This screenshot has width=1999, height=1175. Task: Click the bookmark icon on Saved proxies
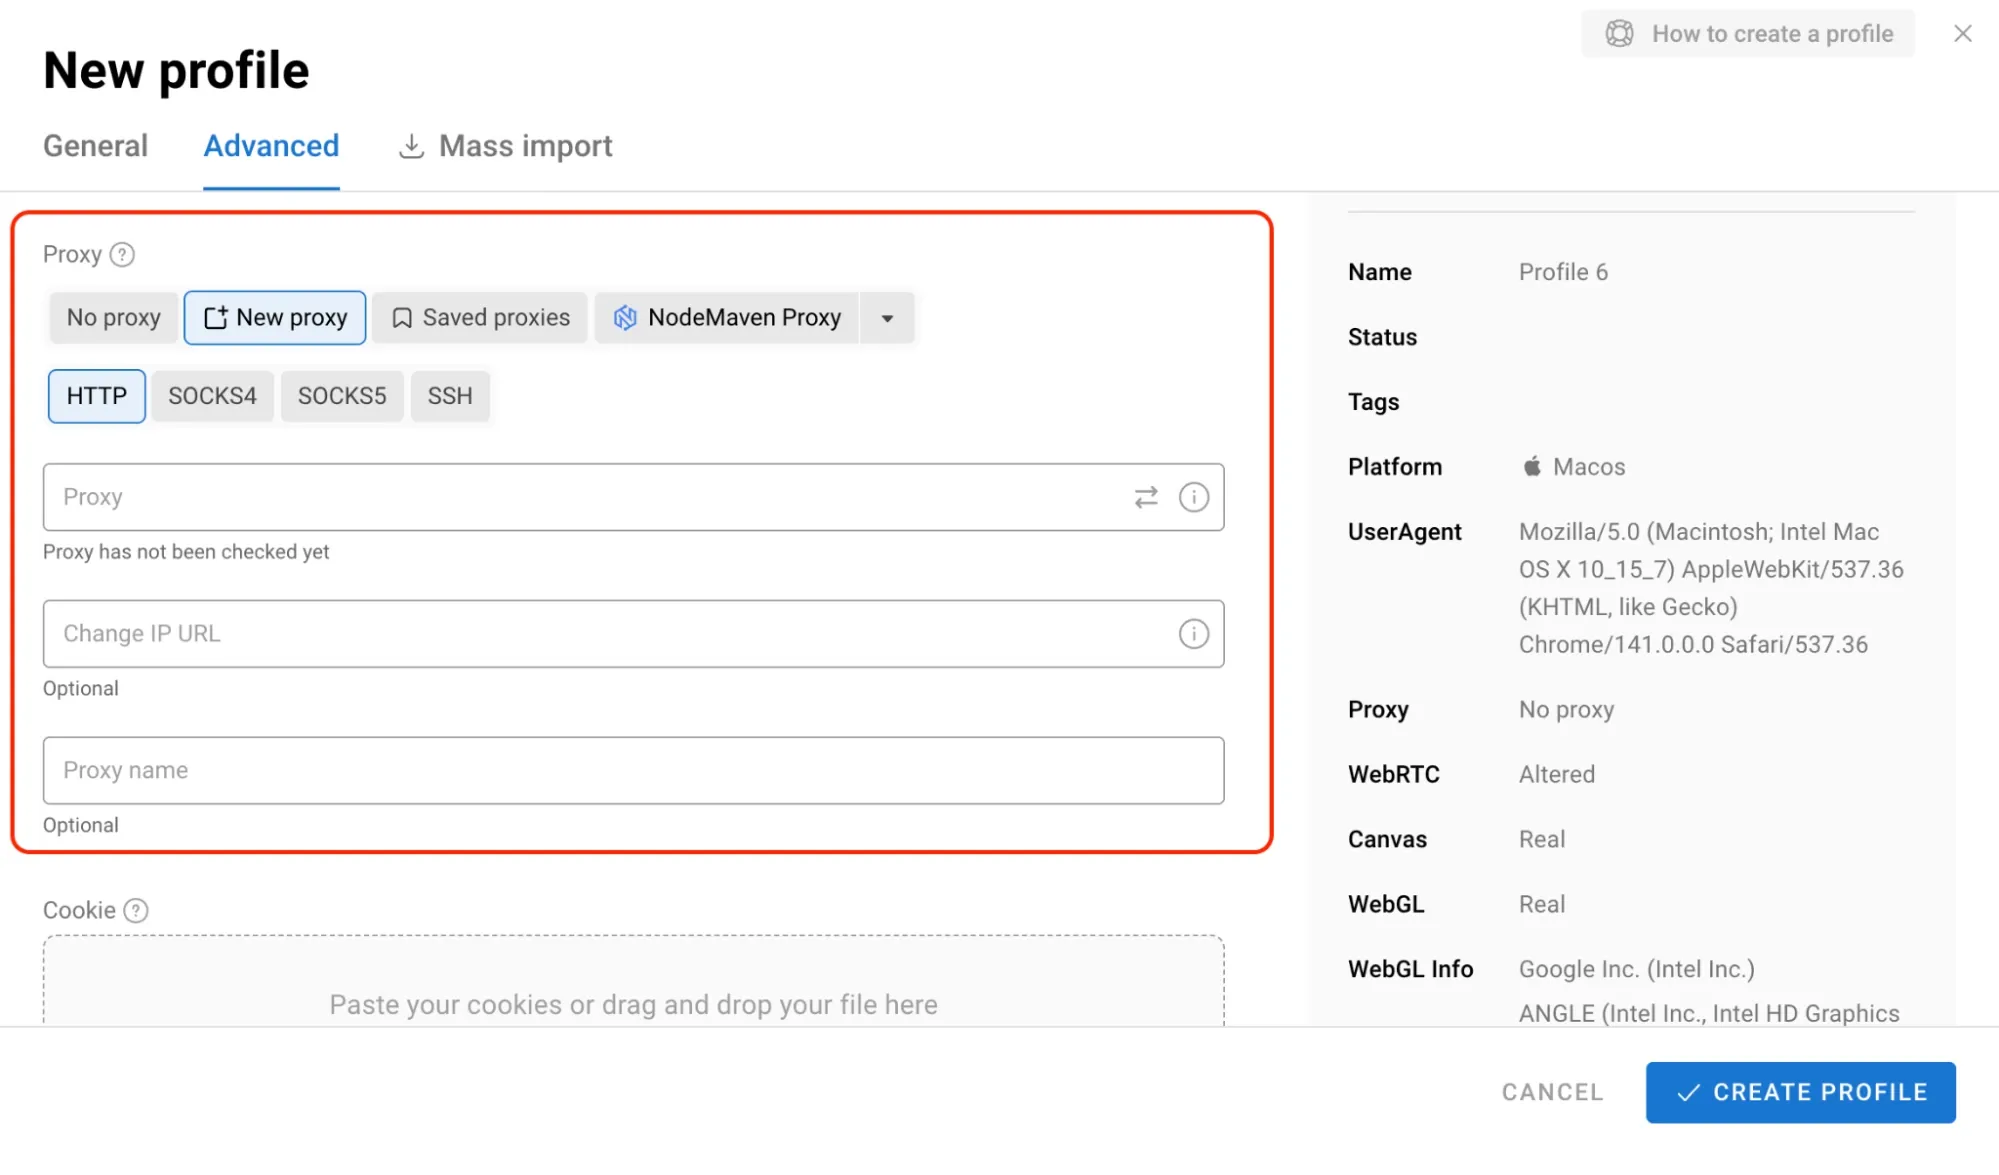402,317
